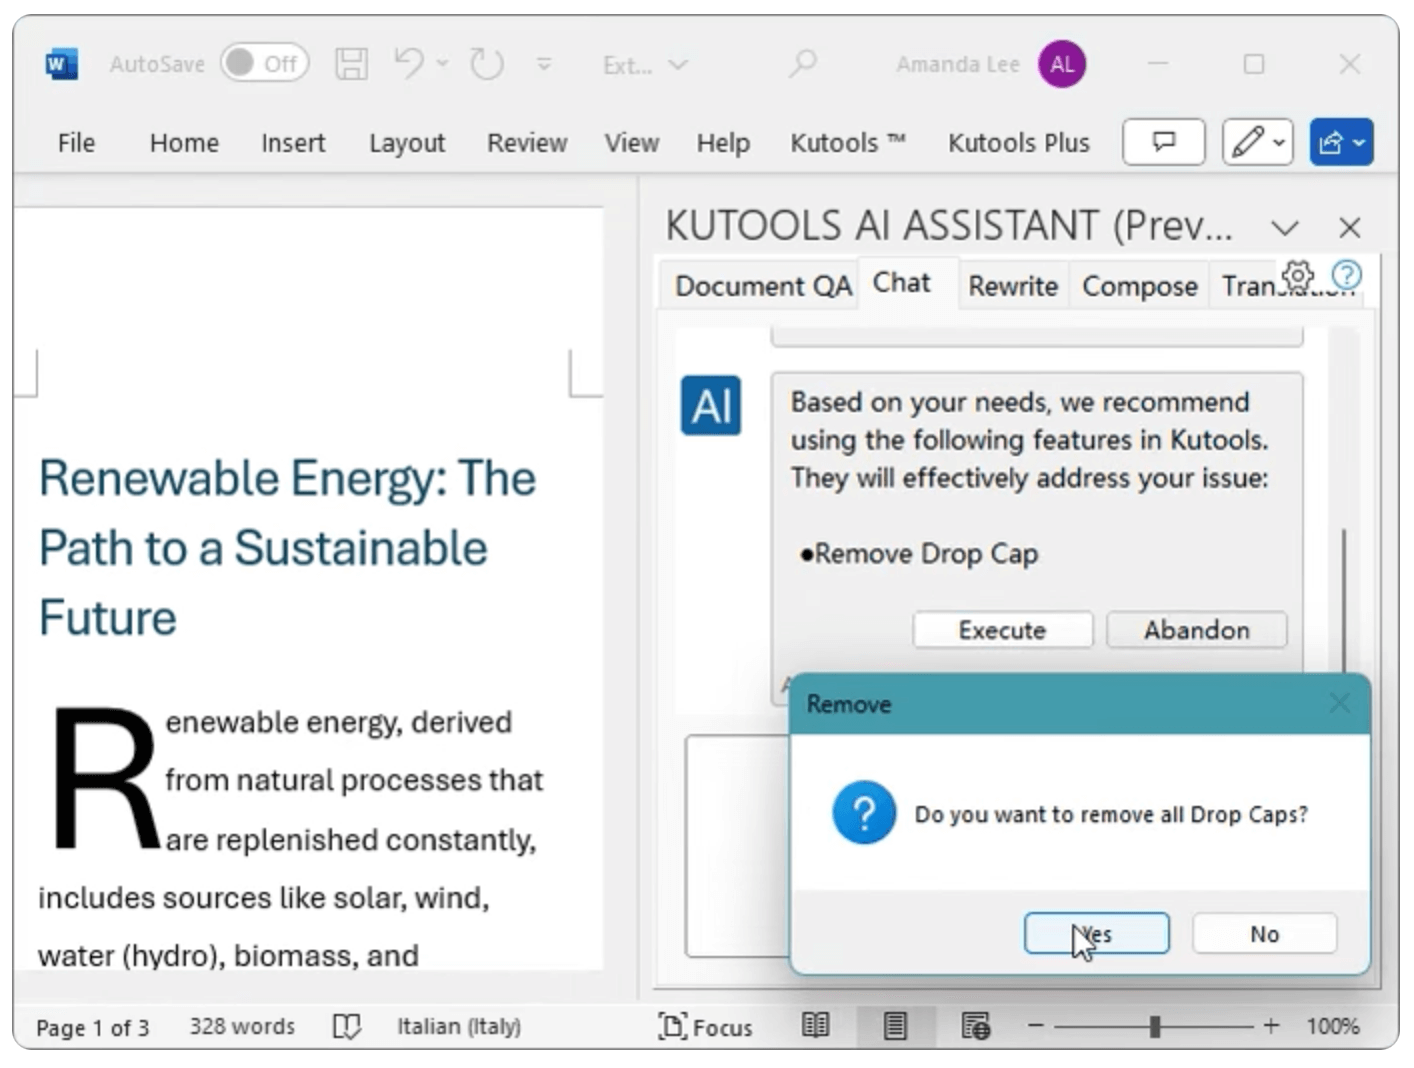Open the Help ribbon tab
The height and width of the screenshot is (1068, 1414).
point(723,143)
